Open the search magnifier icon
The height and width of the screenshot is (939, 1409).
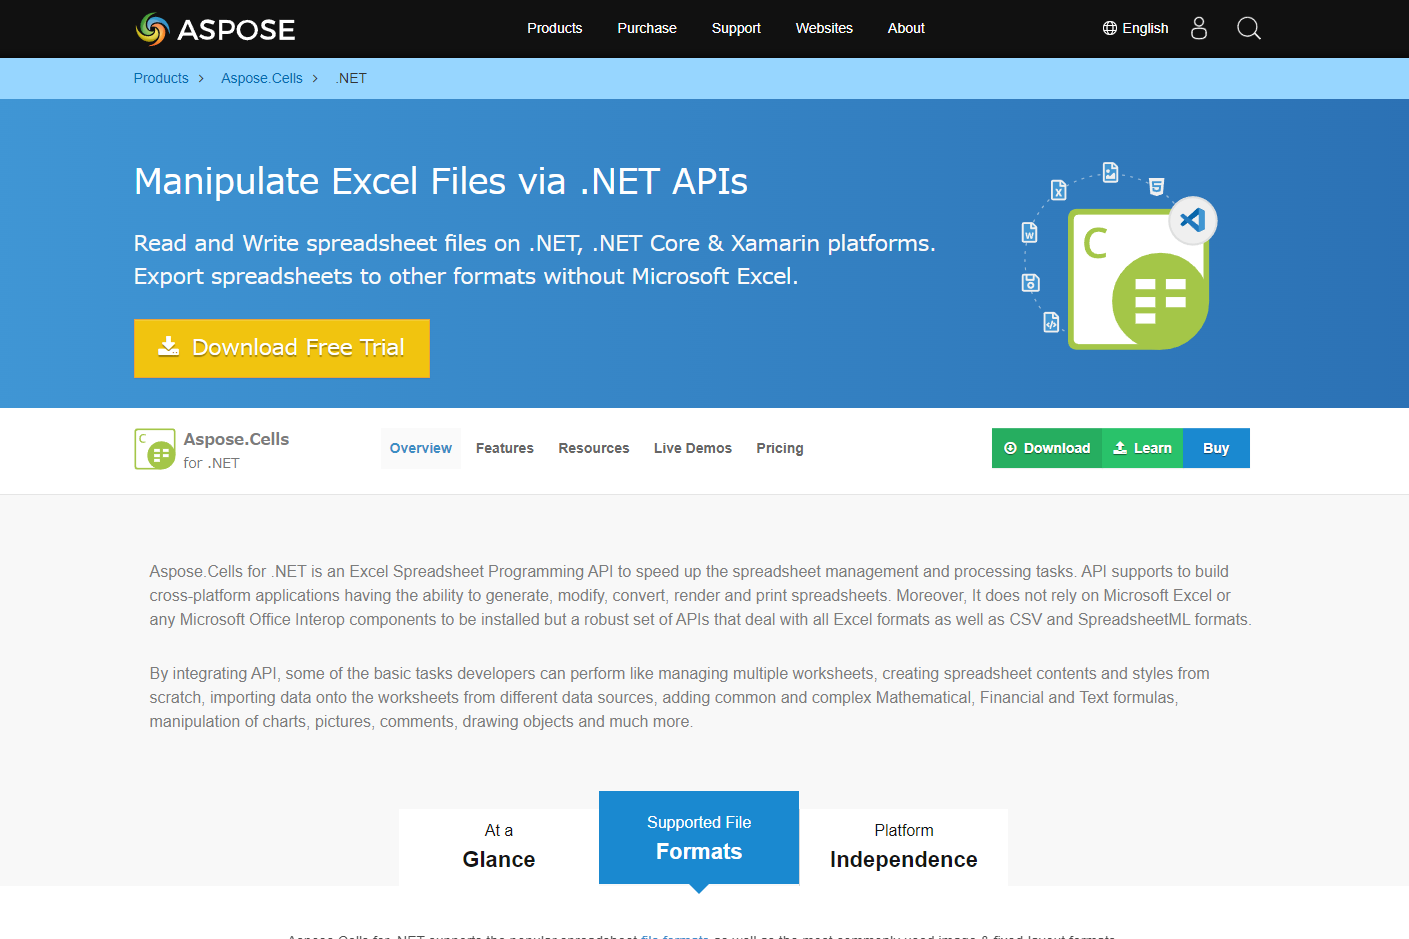(1248, 28)
